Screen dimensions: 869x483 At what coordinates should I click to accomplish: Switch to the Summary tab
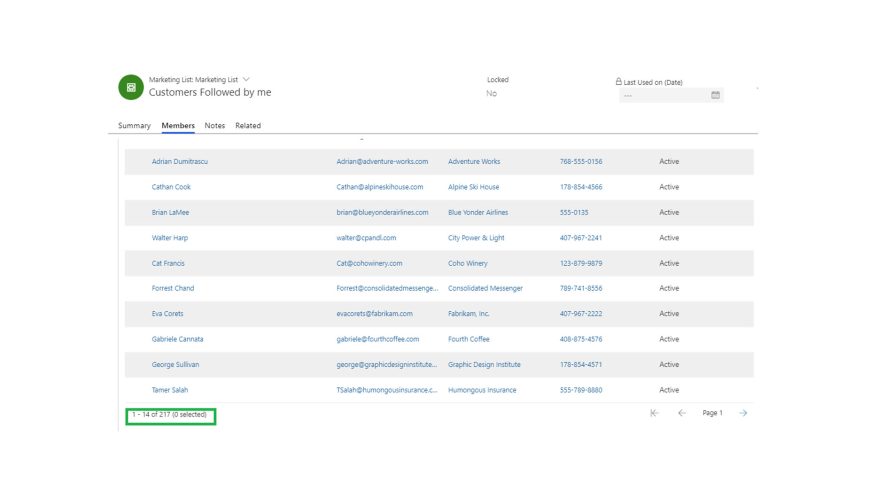(x=134, y=126)
